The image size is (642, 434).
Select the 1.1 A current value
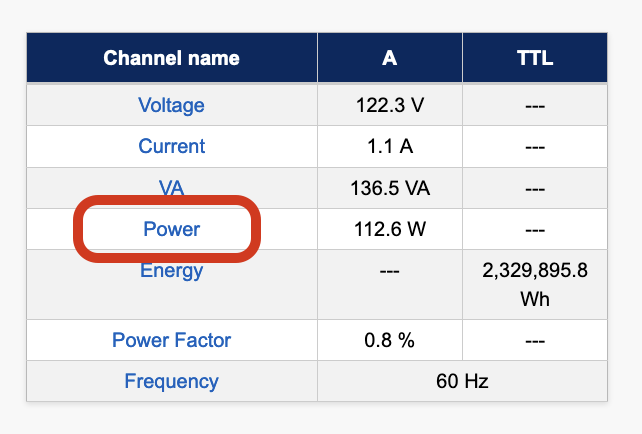point(390,146)
